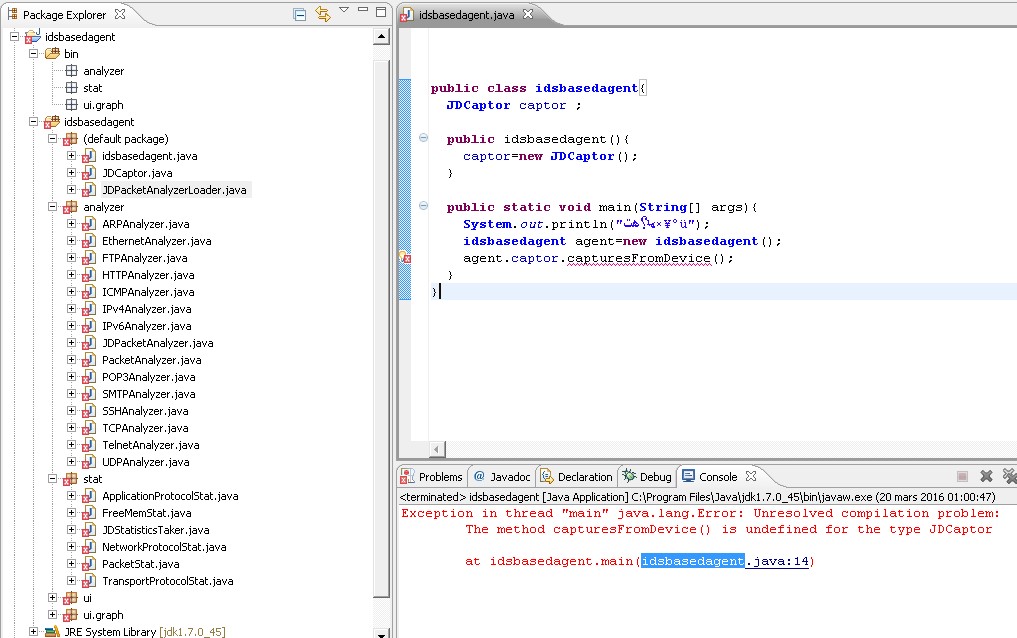Screen dimensions: 1017x638
Task: Close the Package Explorer view tab
Action: pyautogui.click(x=120, y=15)
